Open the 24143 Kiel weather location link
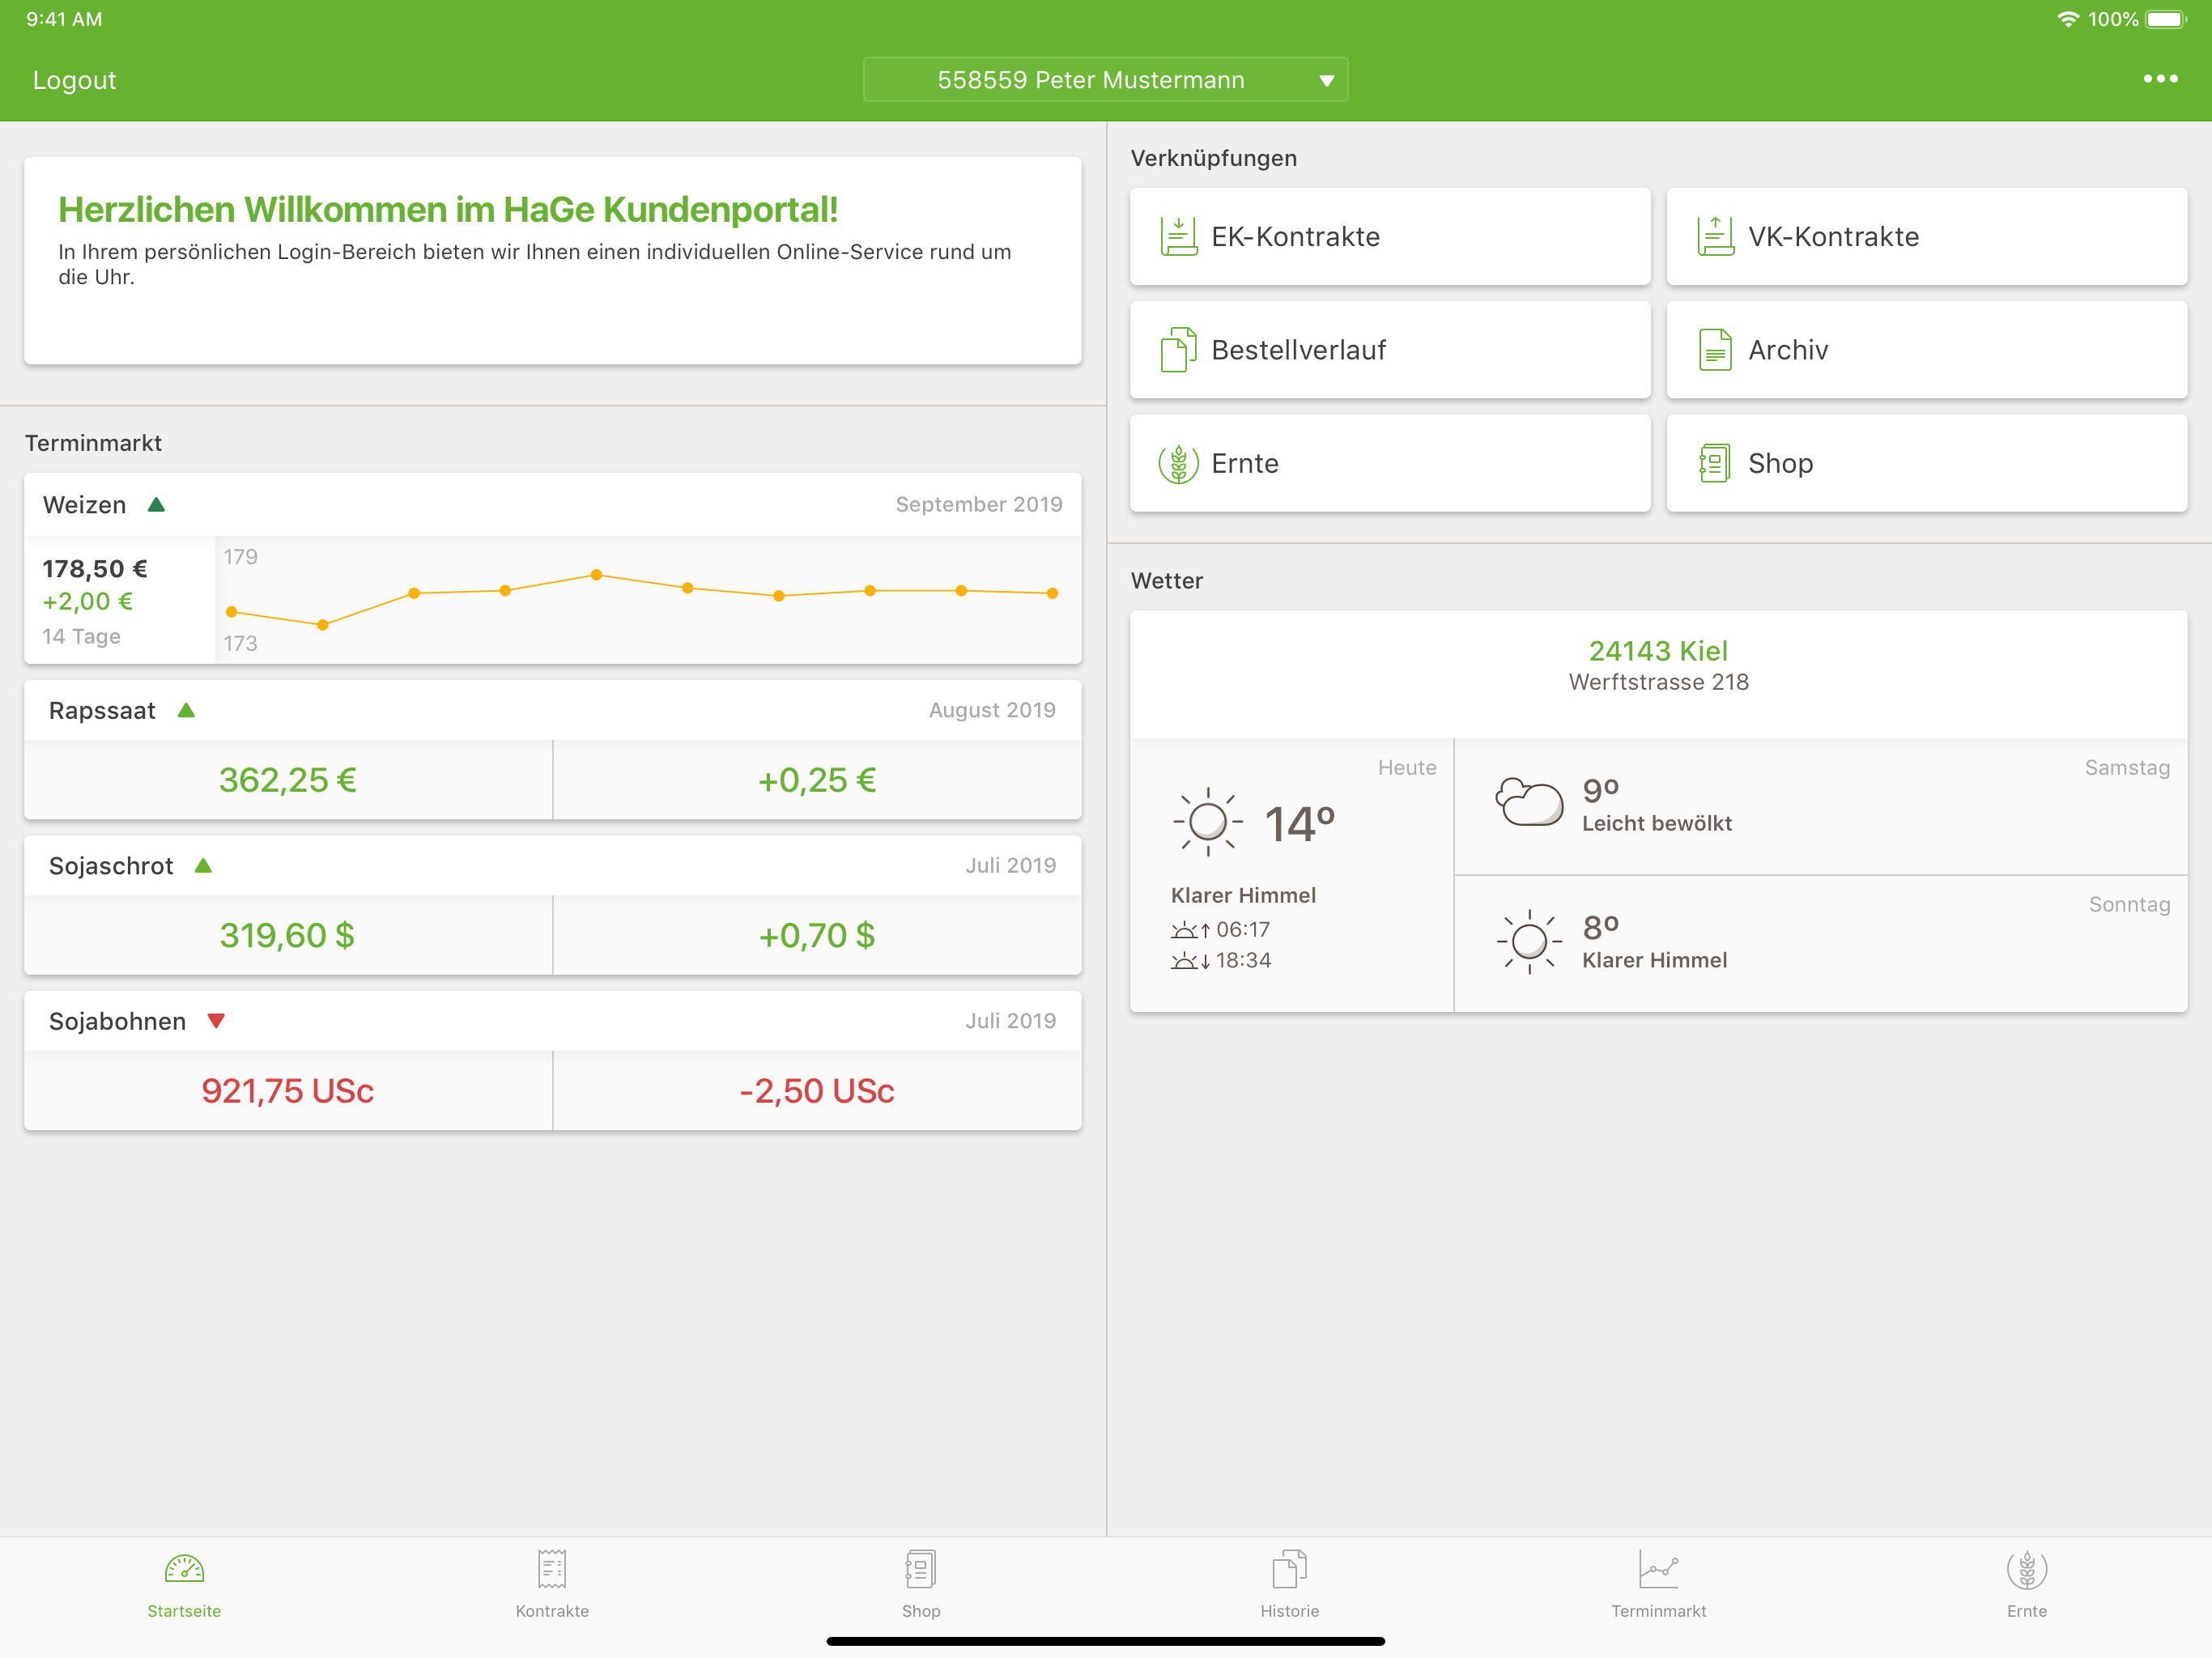 tap(1658, 651)
